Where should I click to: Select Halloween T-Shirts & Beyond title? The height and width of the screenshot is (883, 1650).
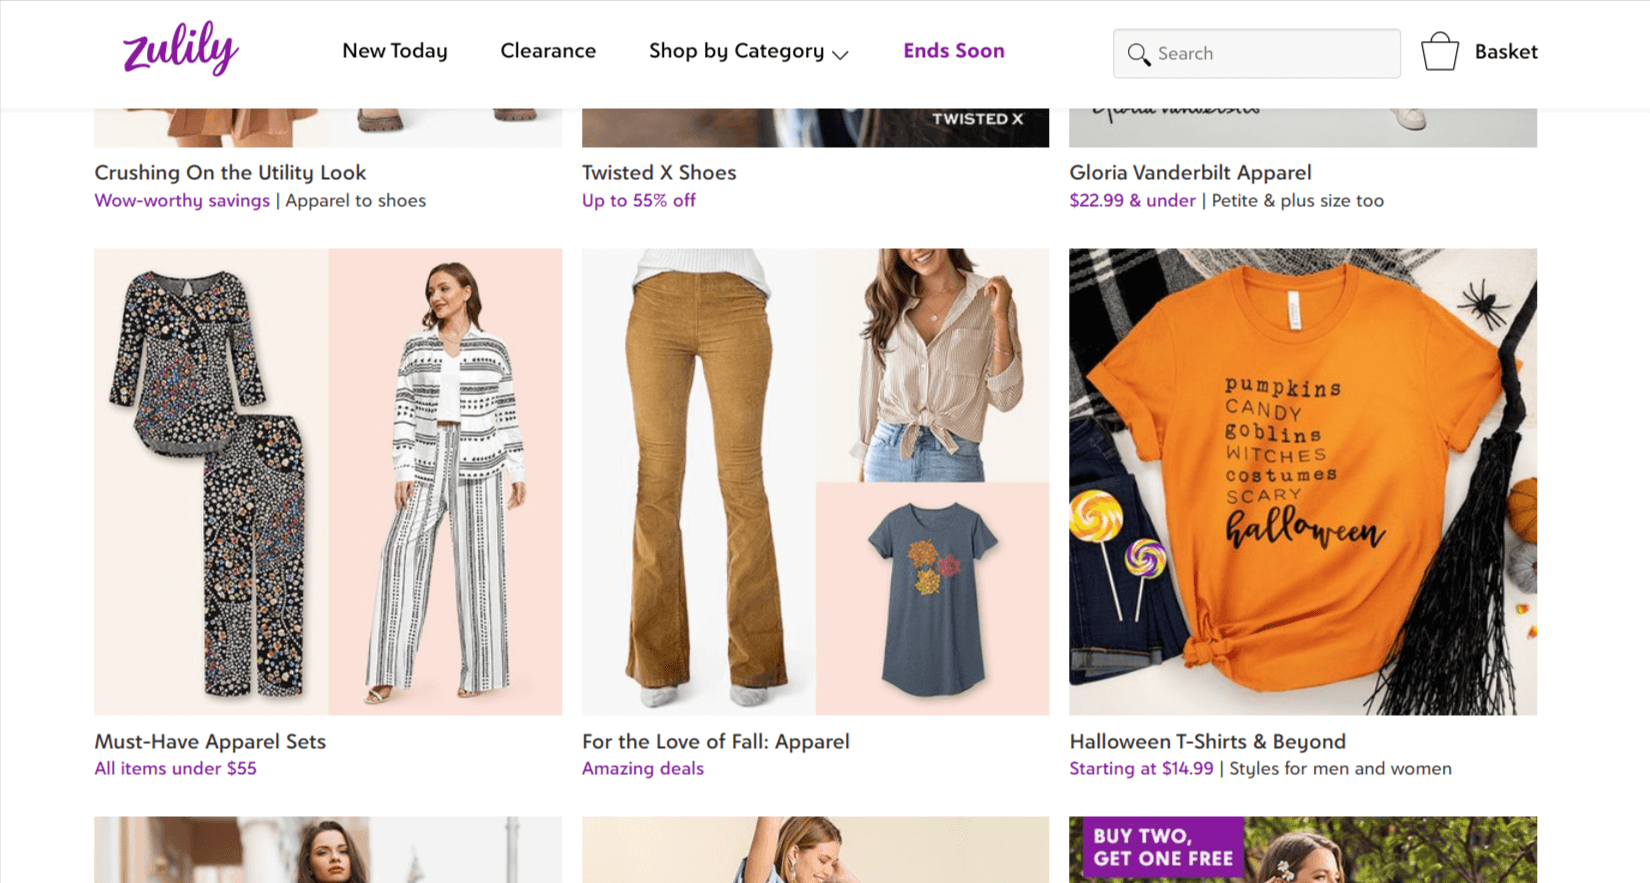click(x=1207, y=741)
